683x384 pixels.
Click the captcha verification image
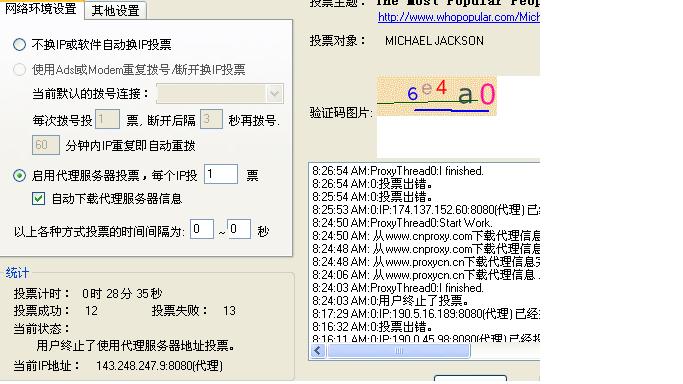pyautogui.click(x=436, y=96)
